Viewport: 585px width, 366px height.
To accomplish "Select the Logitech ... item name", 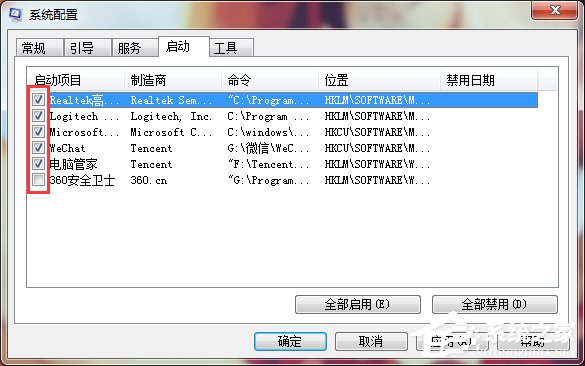I will coord(84,116).
